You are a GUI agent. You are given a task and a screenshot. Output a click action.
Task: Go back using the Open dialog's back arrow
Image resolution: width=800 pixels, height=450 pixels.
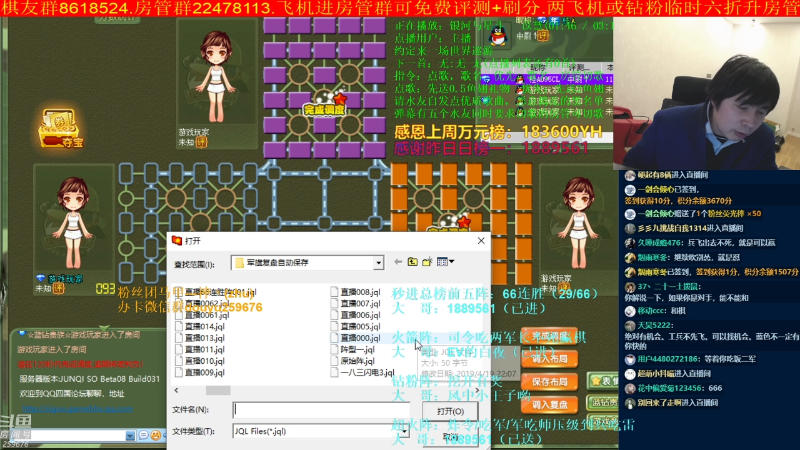pos(398,262)
